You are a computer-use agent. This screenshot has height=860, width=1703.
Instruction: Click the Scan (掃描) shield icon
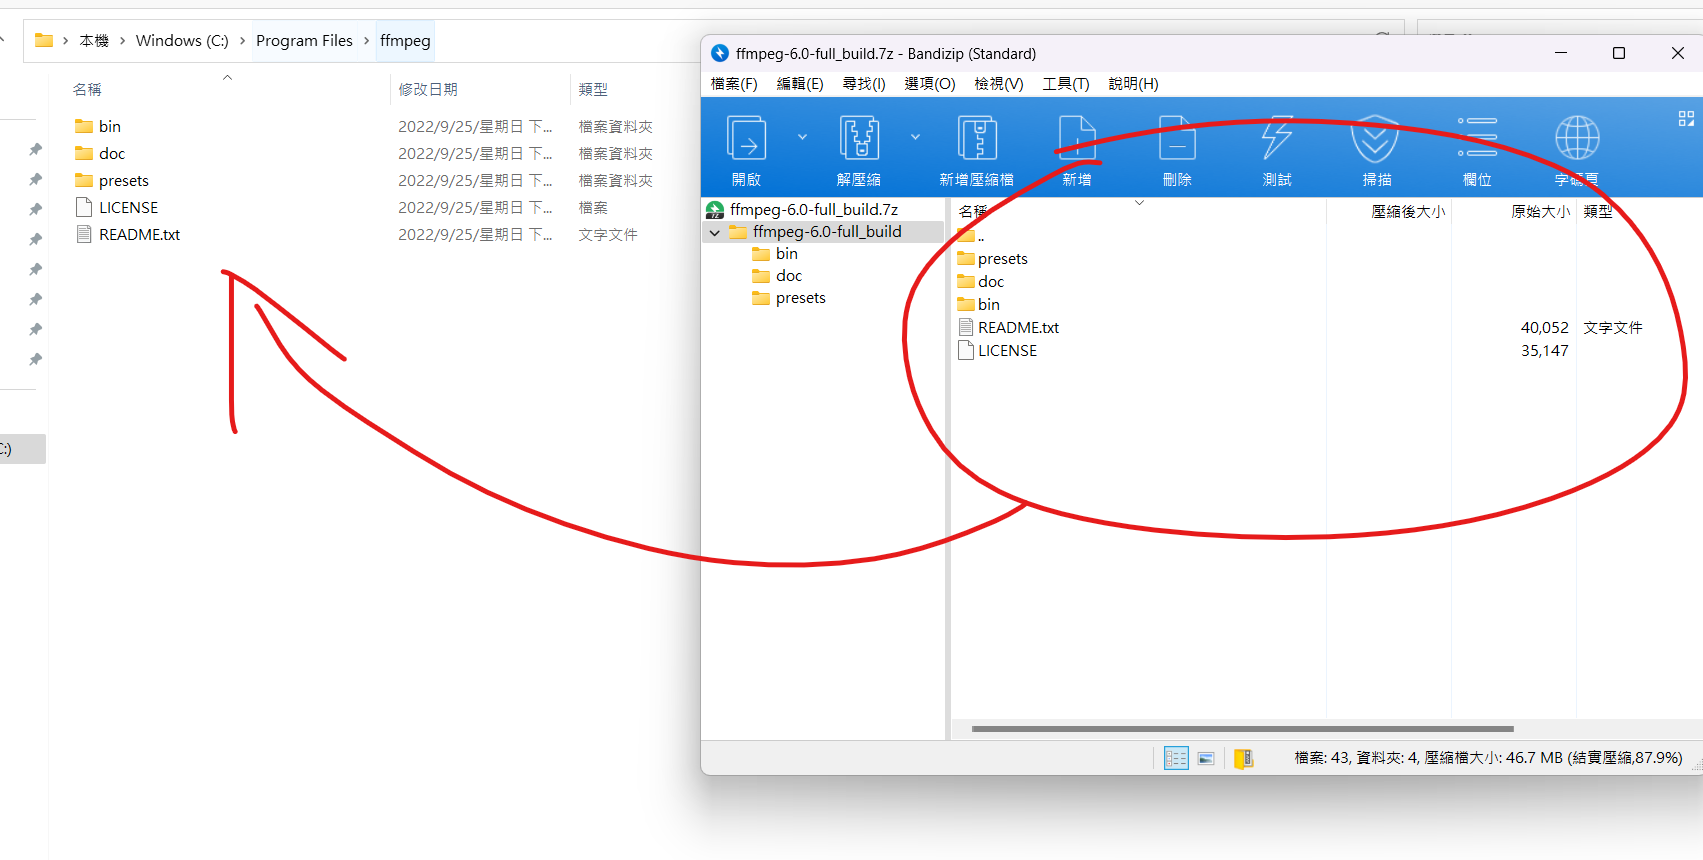click(1375, 138)
